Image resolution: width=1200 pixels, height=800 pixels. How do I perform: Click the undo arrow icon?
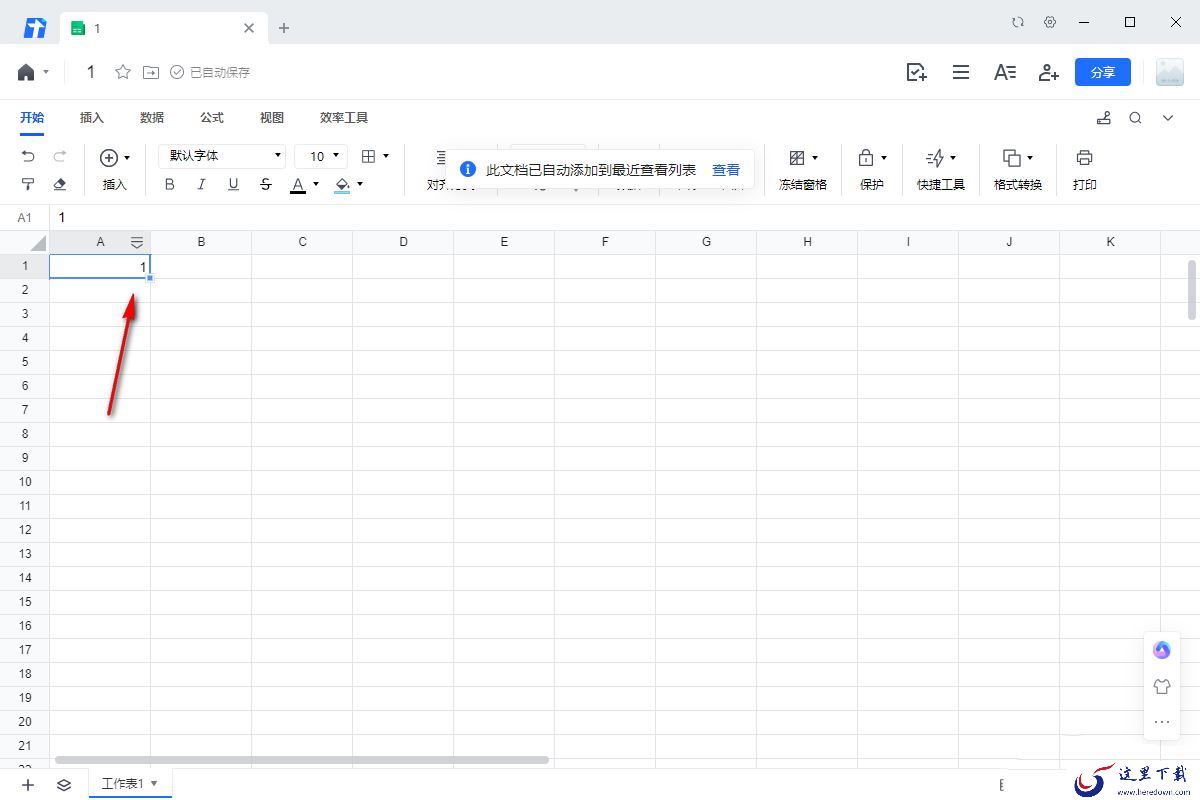28,157
